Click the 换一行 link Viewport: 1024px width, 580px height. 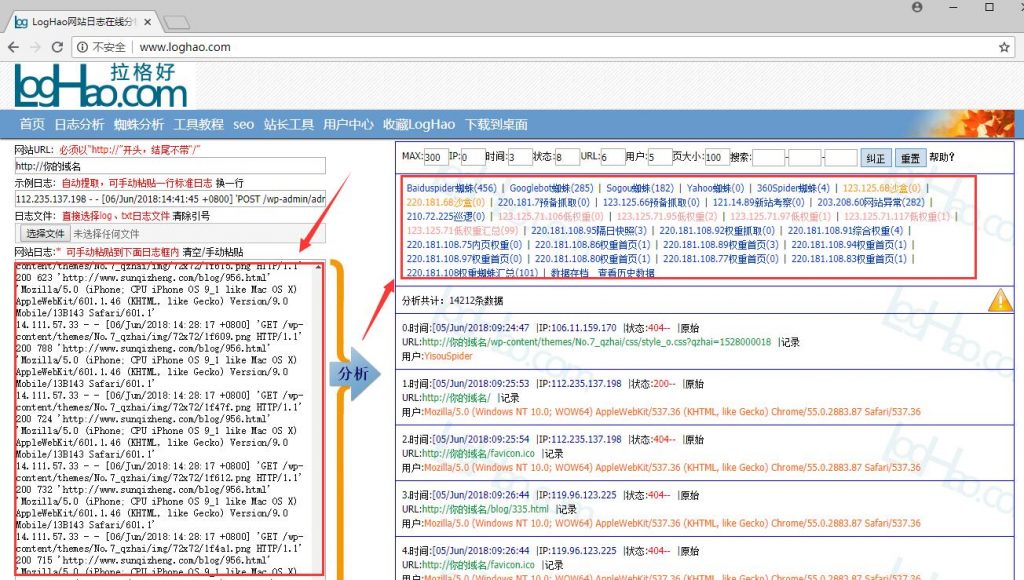pyautogui.click(x=229, y=183)
